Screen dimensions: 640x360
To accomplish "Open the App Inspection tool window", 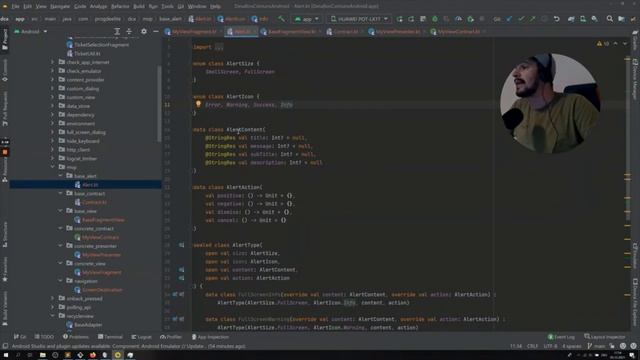I will (210, 337).
